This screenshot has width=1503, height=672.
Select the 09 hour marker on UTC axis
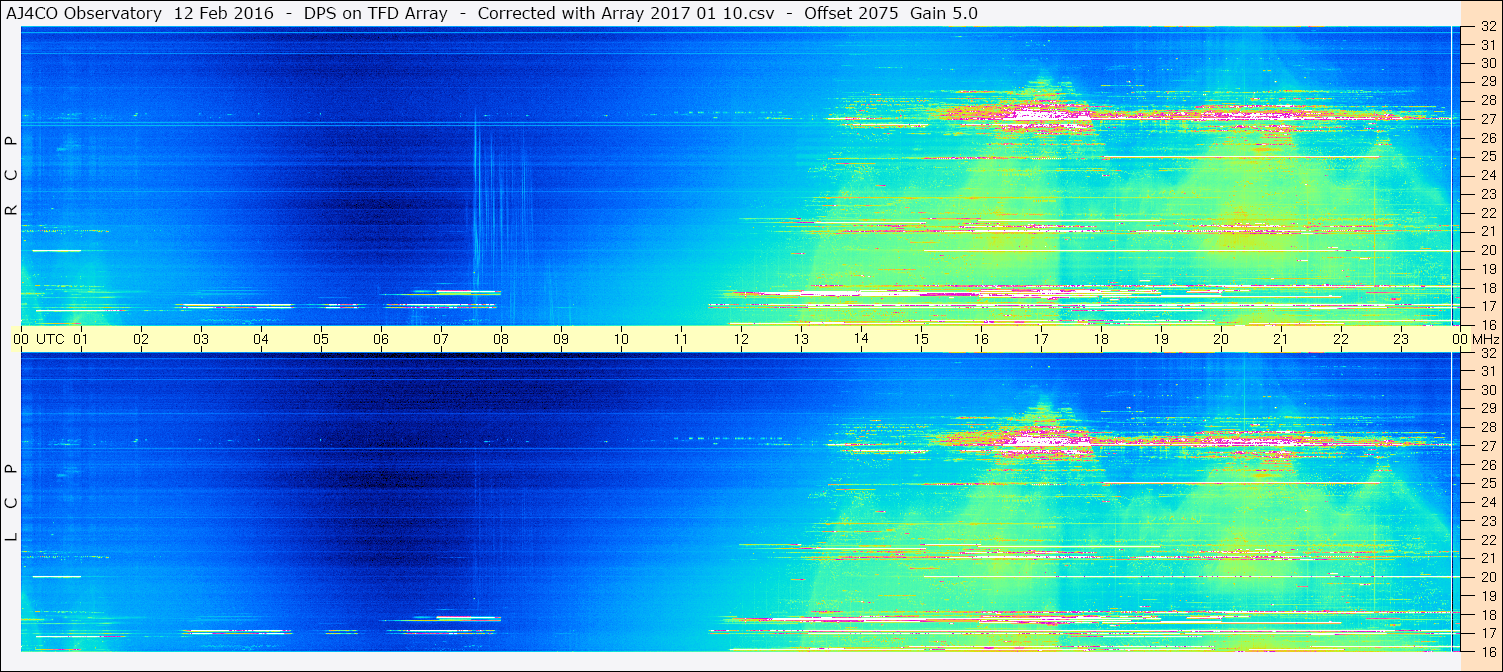[561, 339]
